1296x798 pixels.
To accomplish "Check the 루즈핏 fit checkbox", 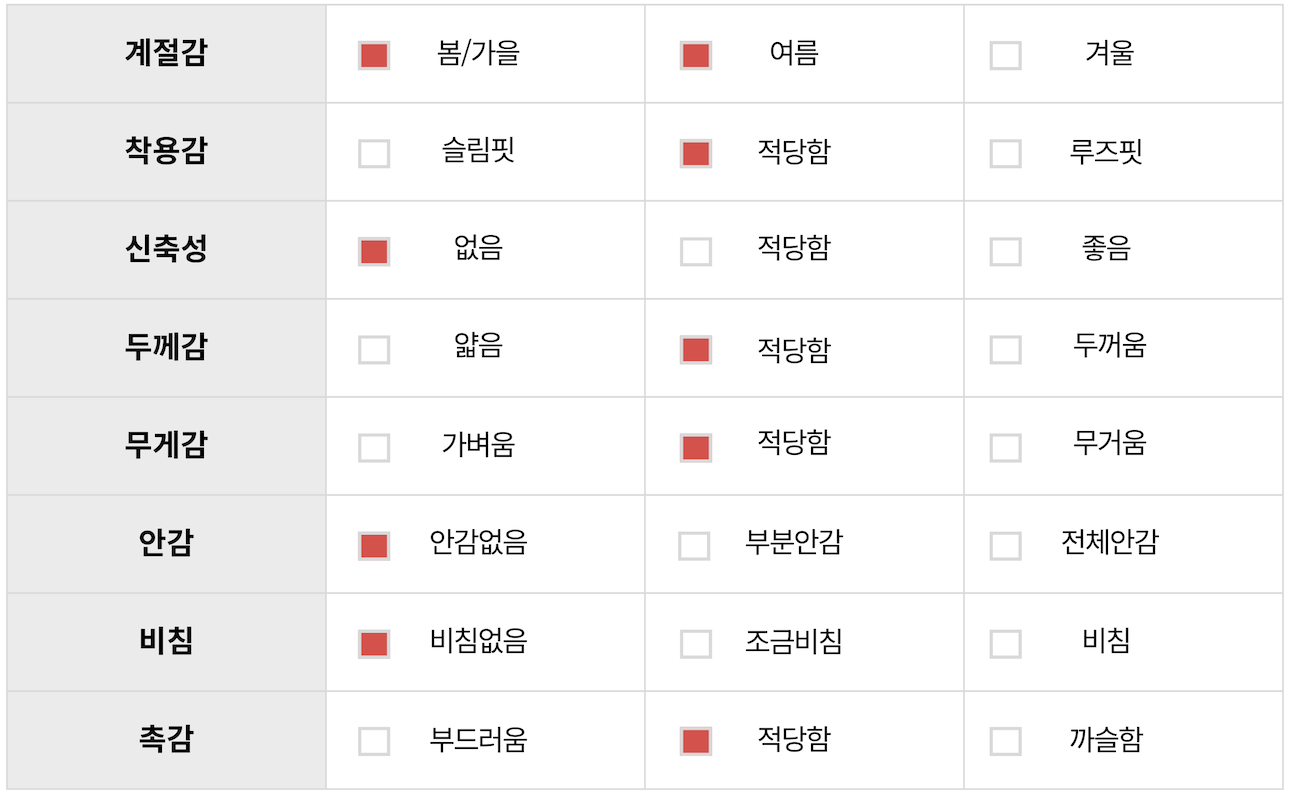I will tap(1005, 153).
